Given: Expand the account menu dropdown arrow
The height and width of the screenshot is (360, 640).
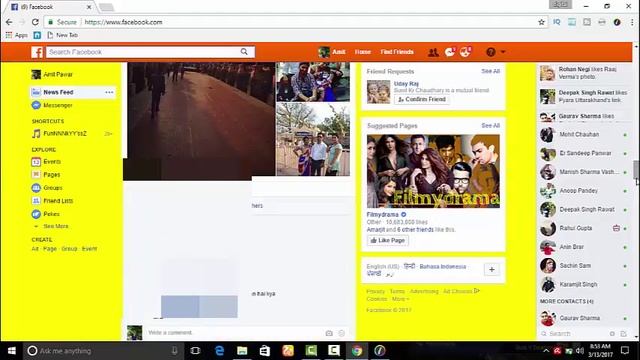Looking at the screenshot, I should pos(503,52).
